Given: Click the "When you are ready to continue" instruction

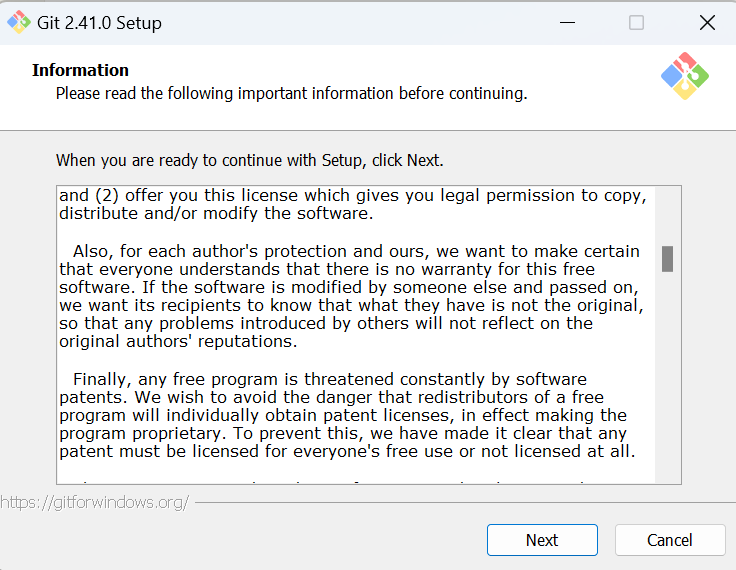Looking at the screenshot, I should [x=249, y=160].
